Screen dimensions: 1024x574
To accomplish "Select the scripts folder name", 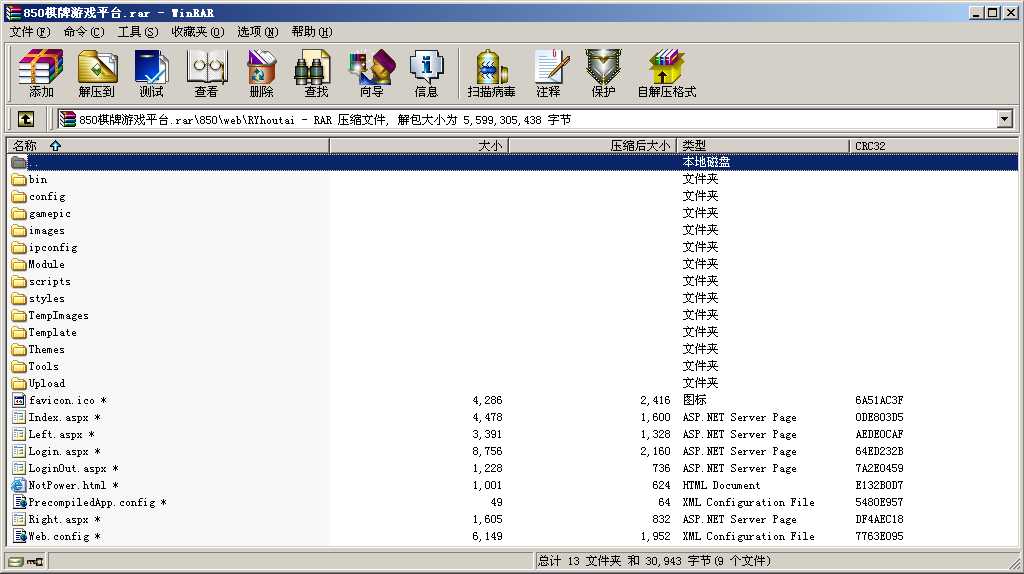I will pos(50,281).
